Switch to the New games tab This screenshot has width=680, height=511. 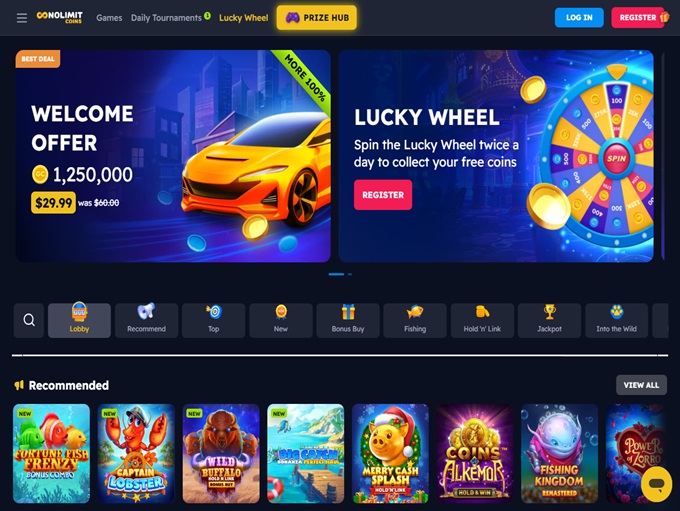281,320
